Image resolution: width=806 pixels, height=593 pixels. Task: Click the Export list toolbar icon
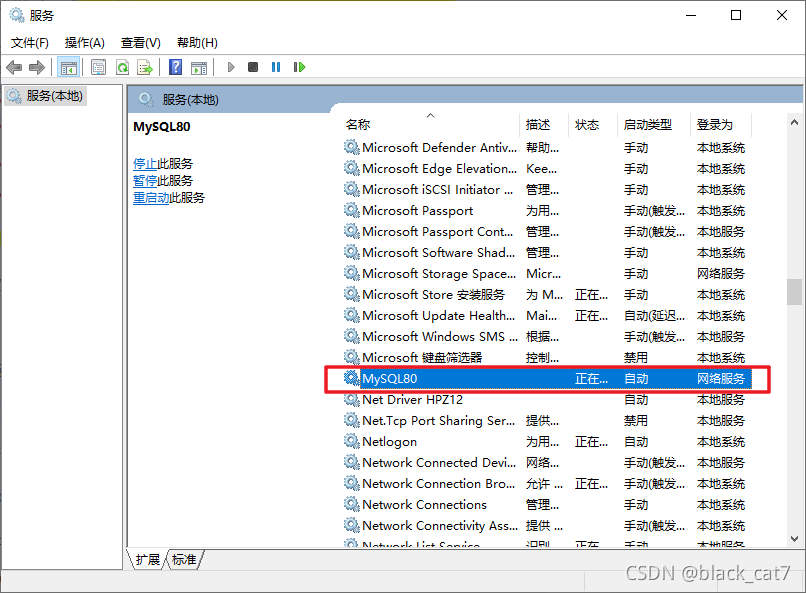(145, 67)
